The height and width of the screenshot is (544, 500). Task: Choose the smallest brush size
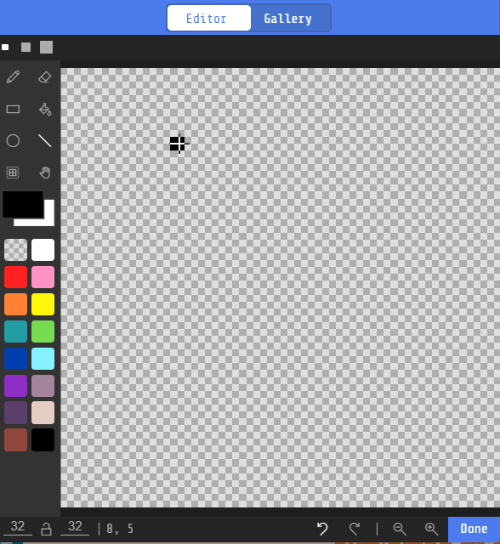point(5,47)
